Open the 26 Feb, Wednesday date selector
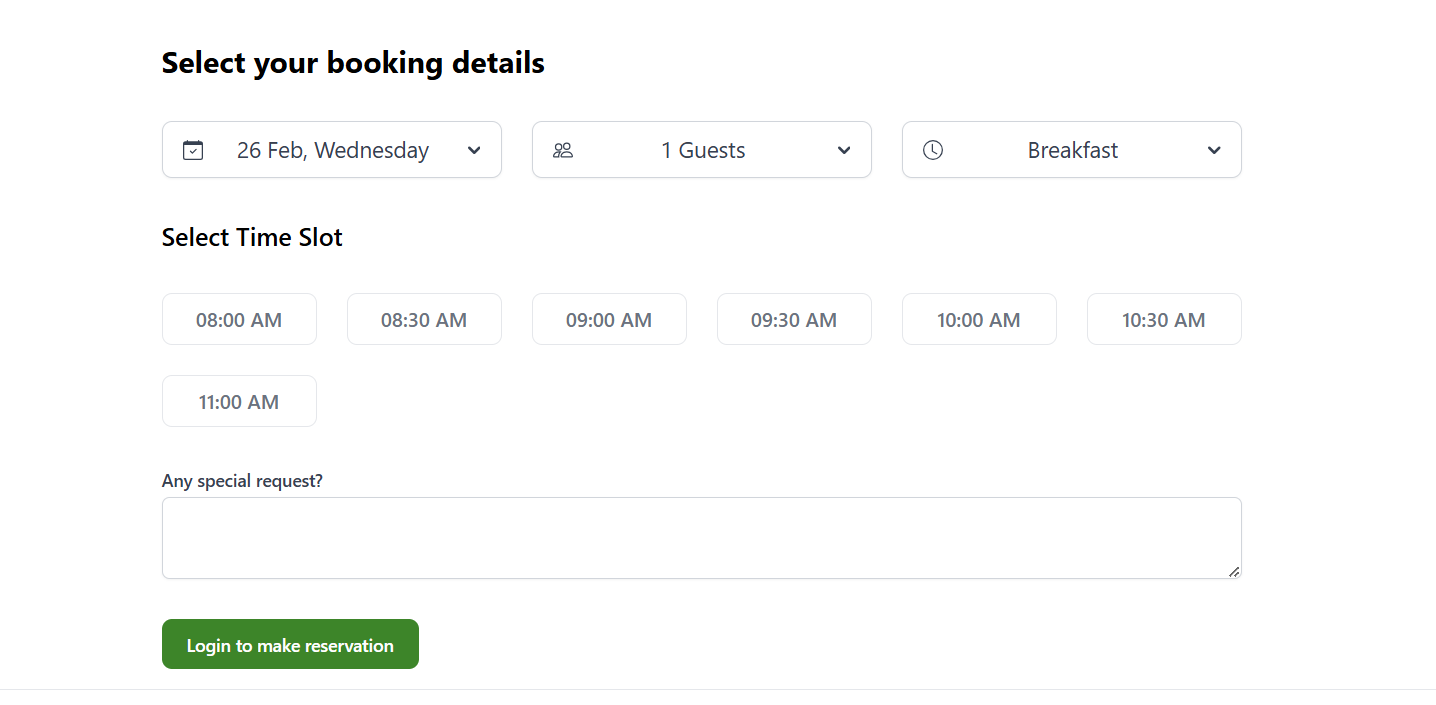The image size is (1436, 705). [332, 150]
